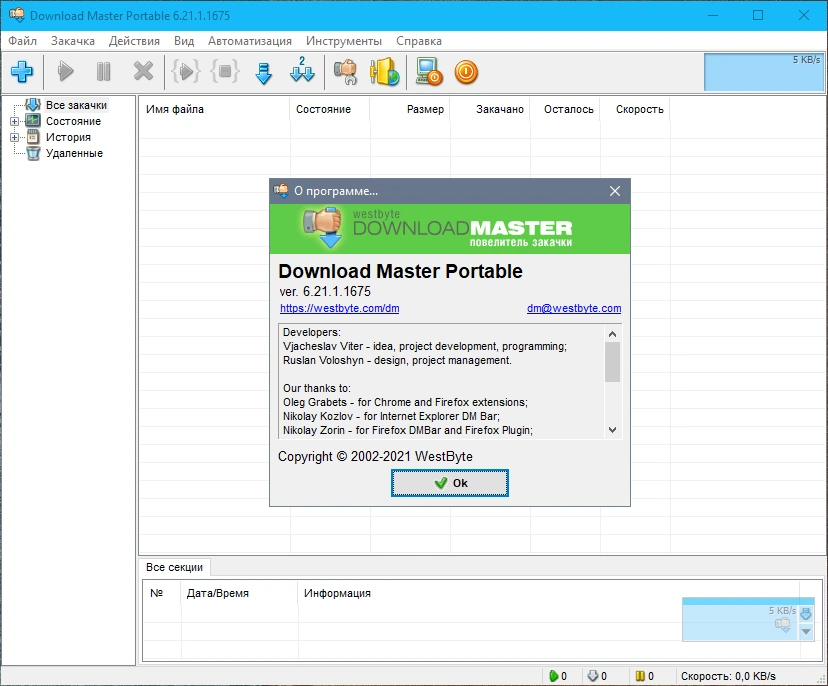This screenshot has height=686, width=828.
Task: Click the scrollbar thumb in credits box
Action: 613,362
